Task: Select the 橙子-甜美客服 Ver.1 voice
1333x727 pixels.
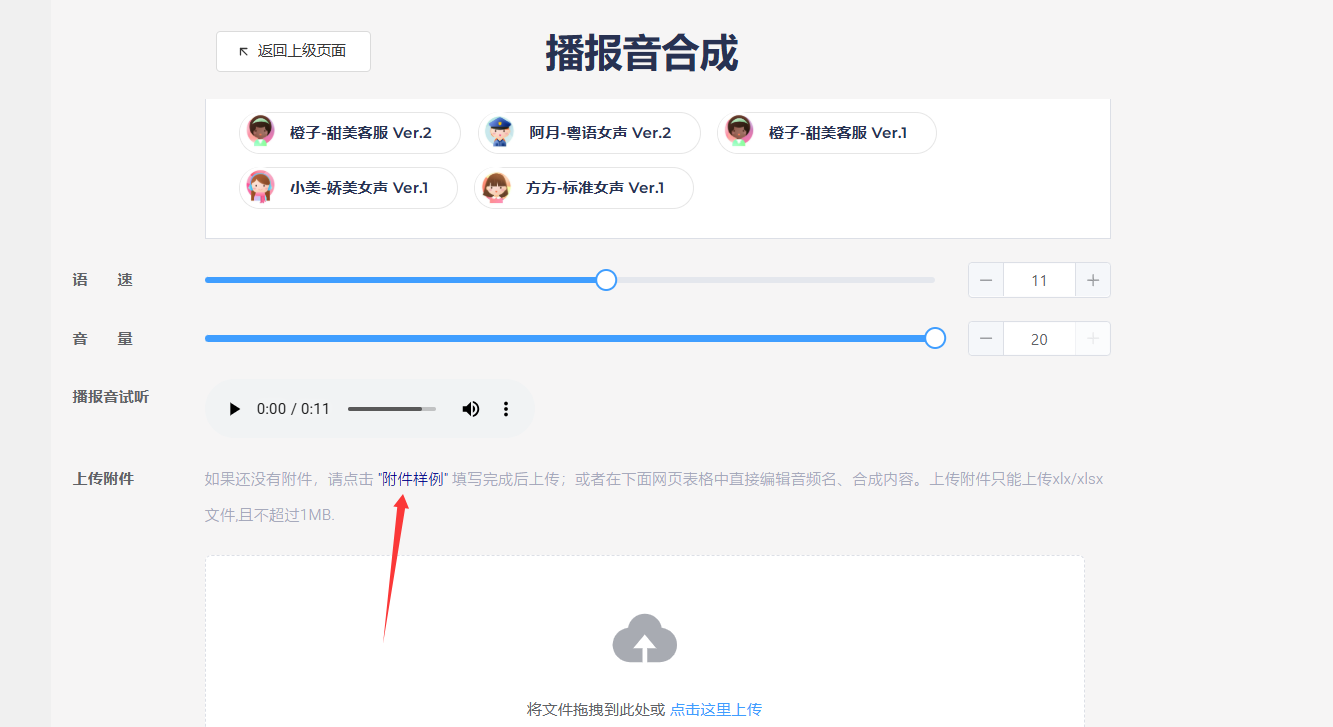Action: [x=827, y=133]
